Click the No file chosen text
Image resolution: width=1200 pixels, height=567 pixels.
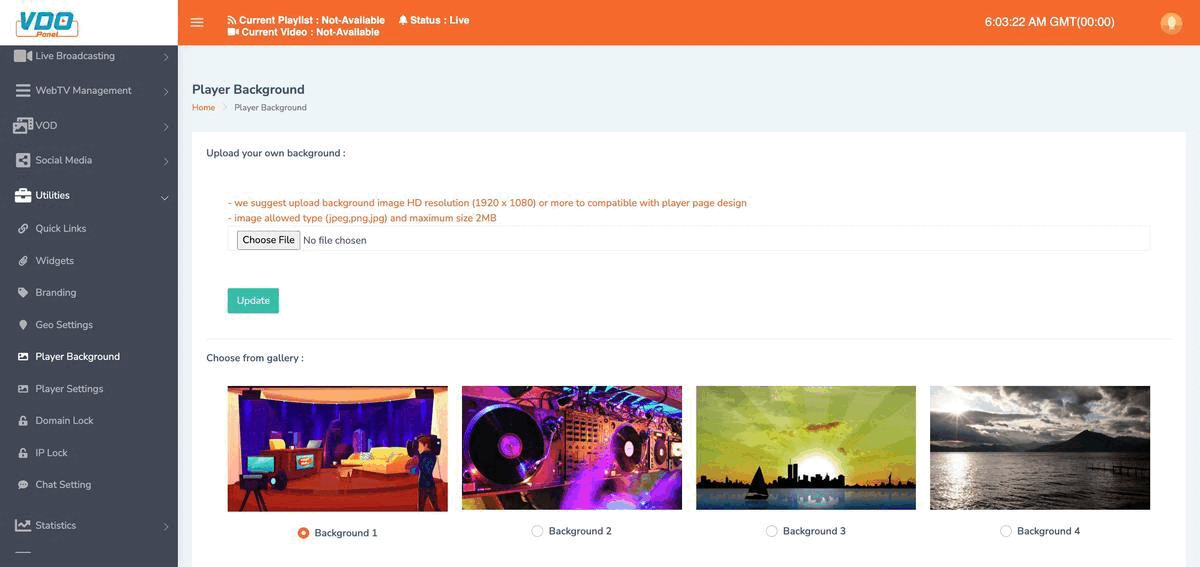click(335, 241)
